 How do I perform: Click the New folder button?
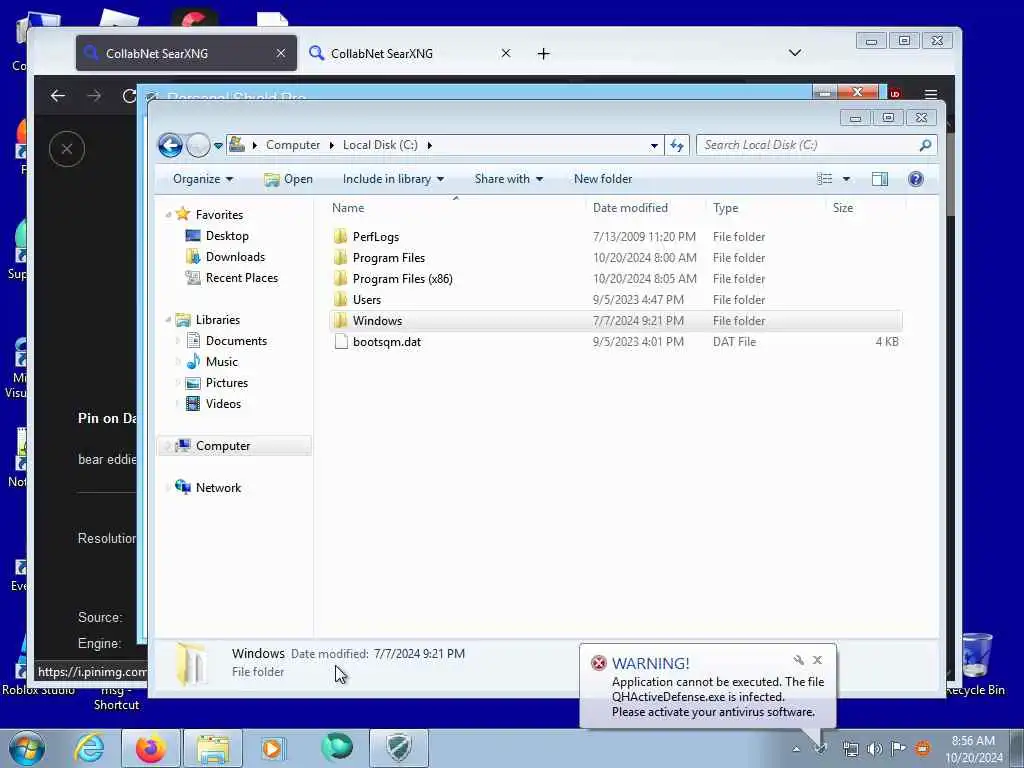point(603,179)
